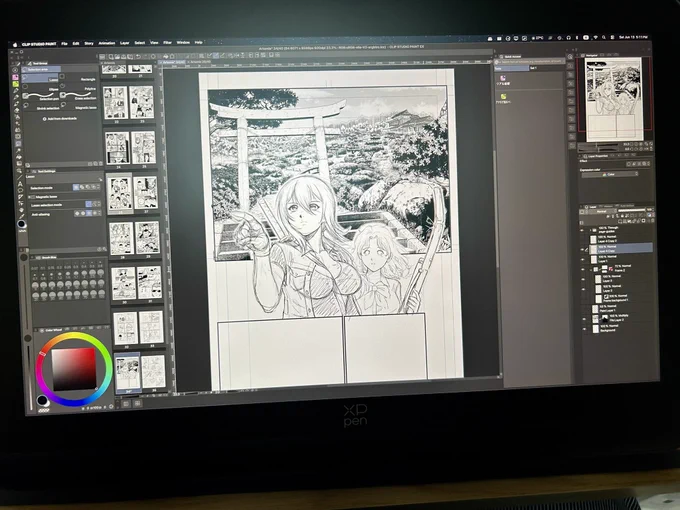This screenshot has width=680, height=510.
Task: Expand the page guides layer folder
Action: (x=590, y=230)
